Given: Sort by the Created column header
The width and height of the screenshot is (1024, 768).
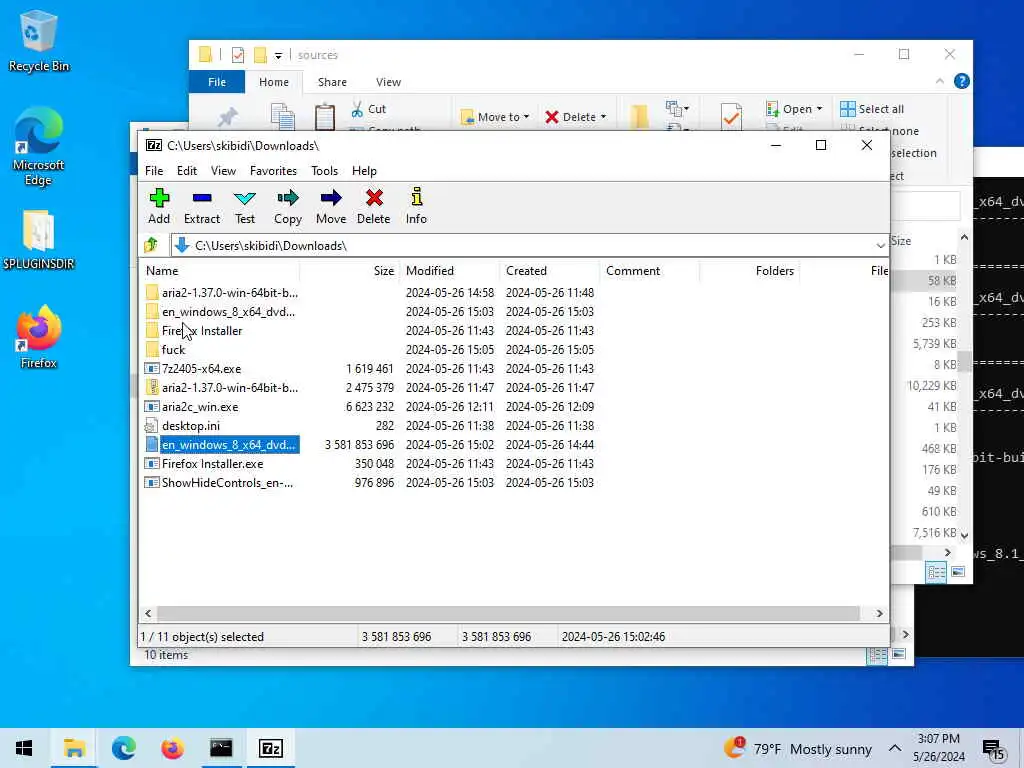Looking at the screenshot, I should pos(550,270).
